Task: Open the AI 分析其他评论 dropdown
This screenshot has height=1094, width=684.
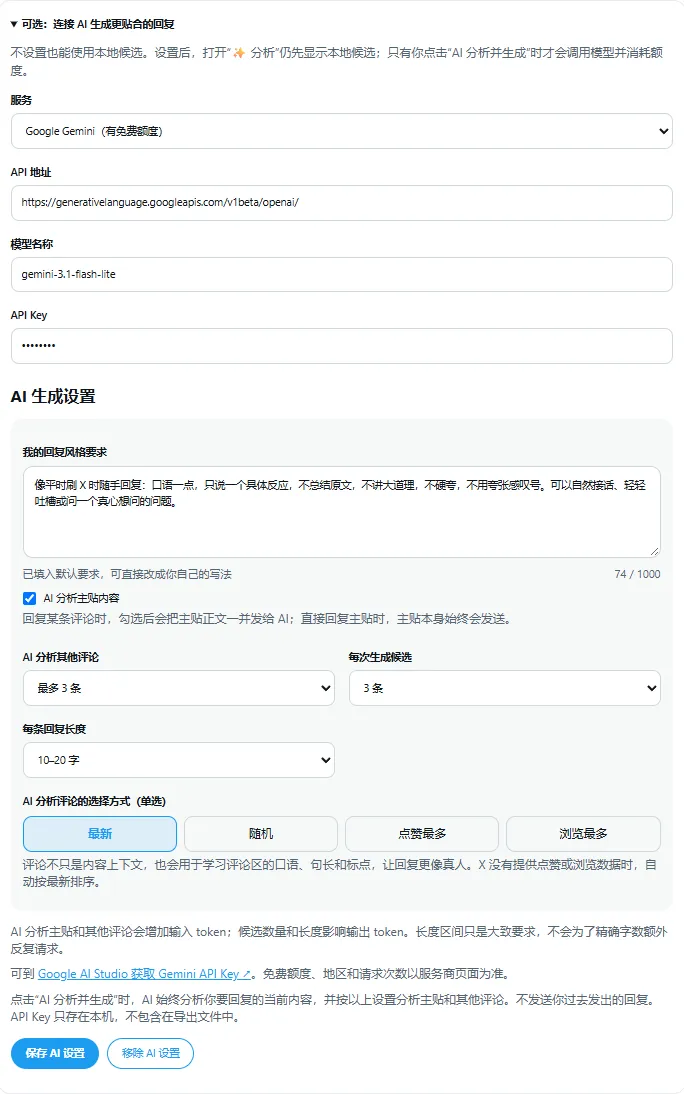Action: pyautogui.click(x=179, y=688)
